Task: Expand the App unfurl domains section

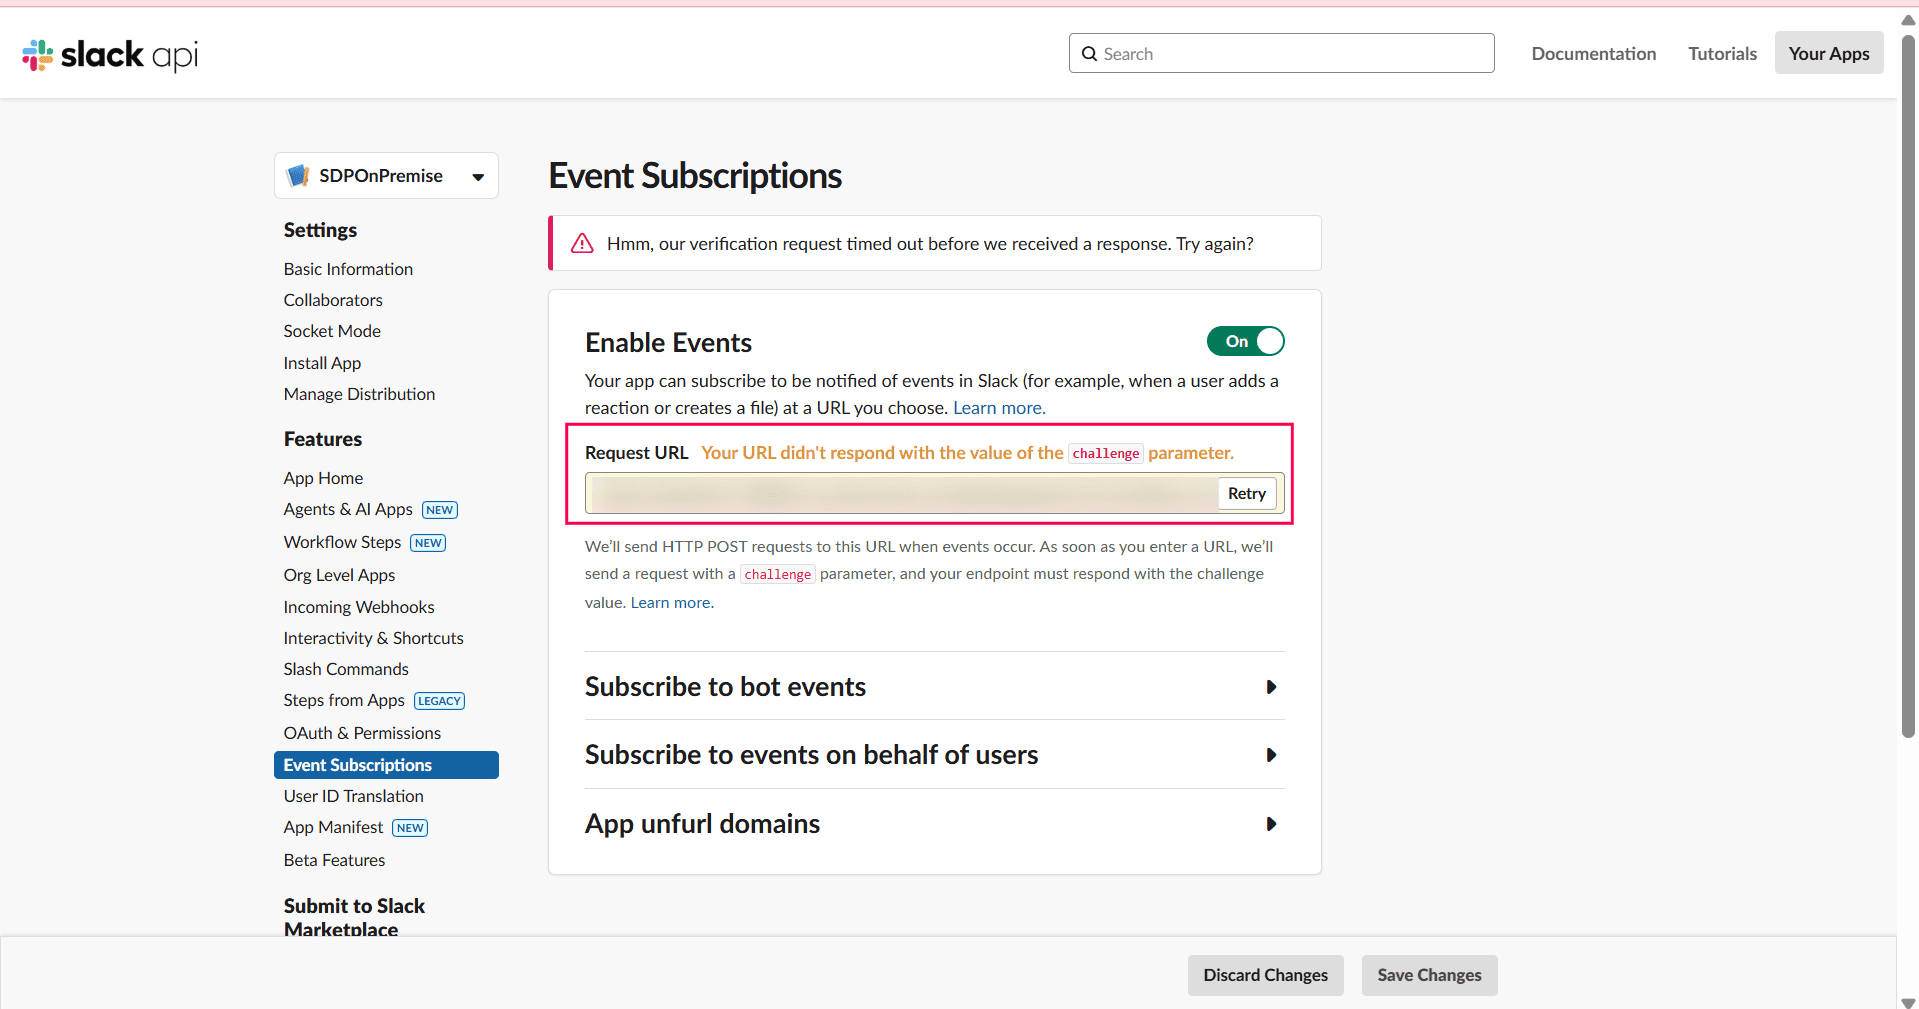Action: tap(1271, 824)
